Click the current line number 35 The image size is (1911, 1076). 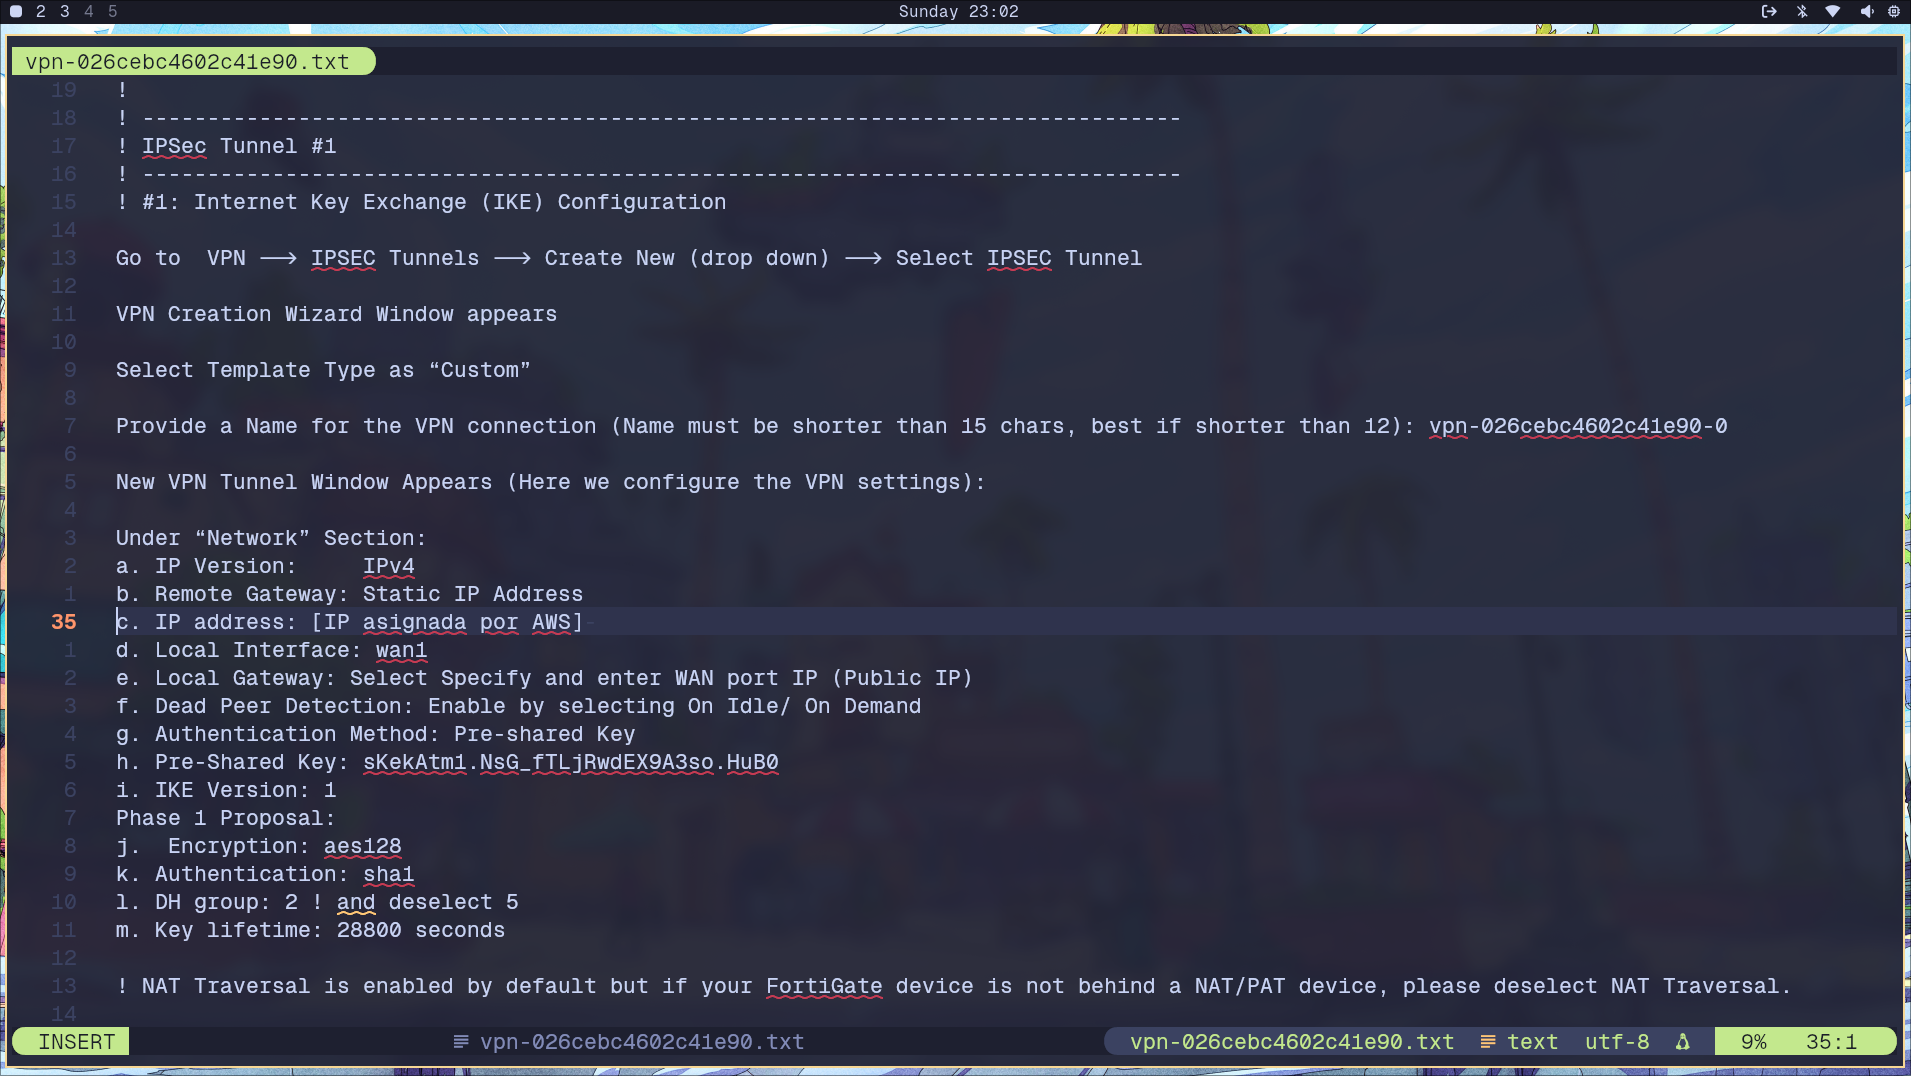pyautogui.click(x=64, y=622)
